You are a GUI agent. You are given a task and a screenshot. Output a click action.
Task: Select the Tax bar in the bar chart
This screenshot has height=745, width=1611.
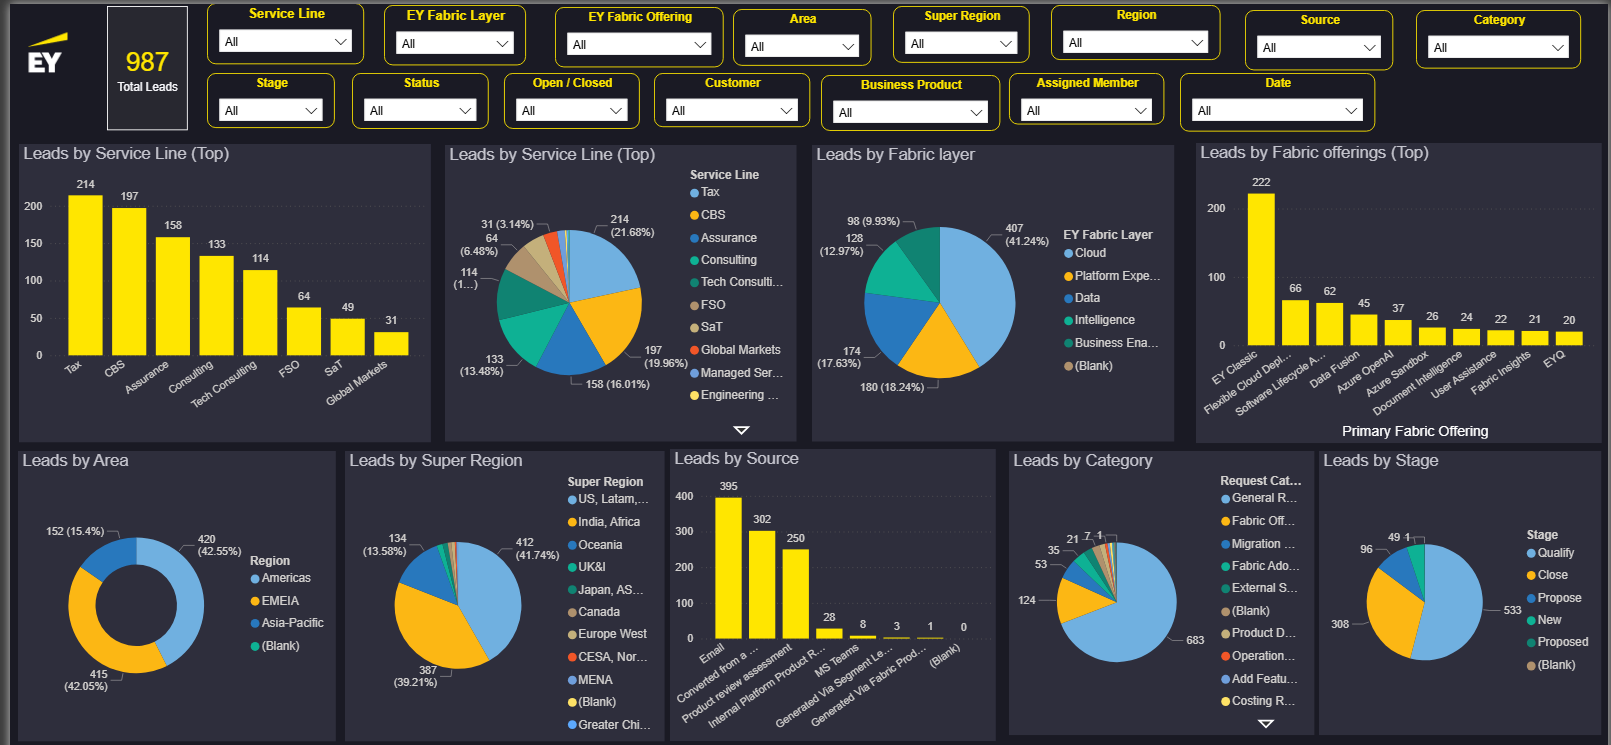85,275
